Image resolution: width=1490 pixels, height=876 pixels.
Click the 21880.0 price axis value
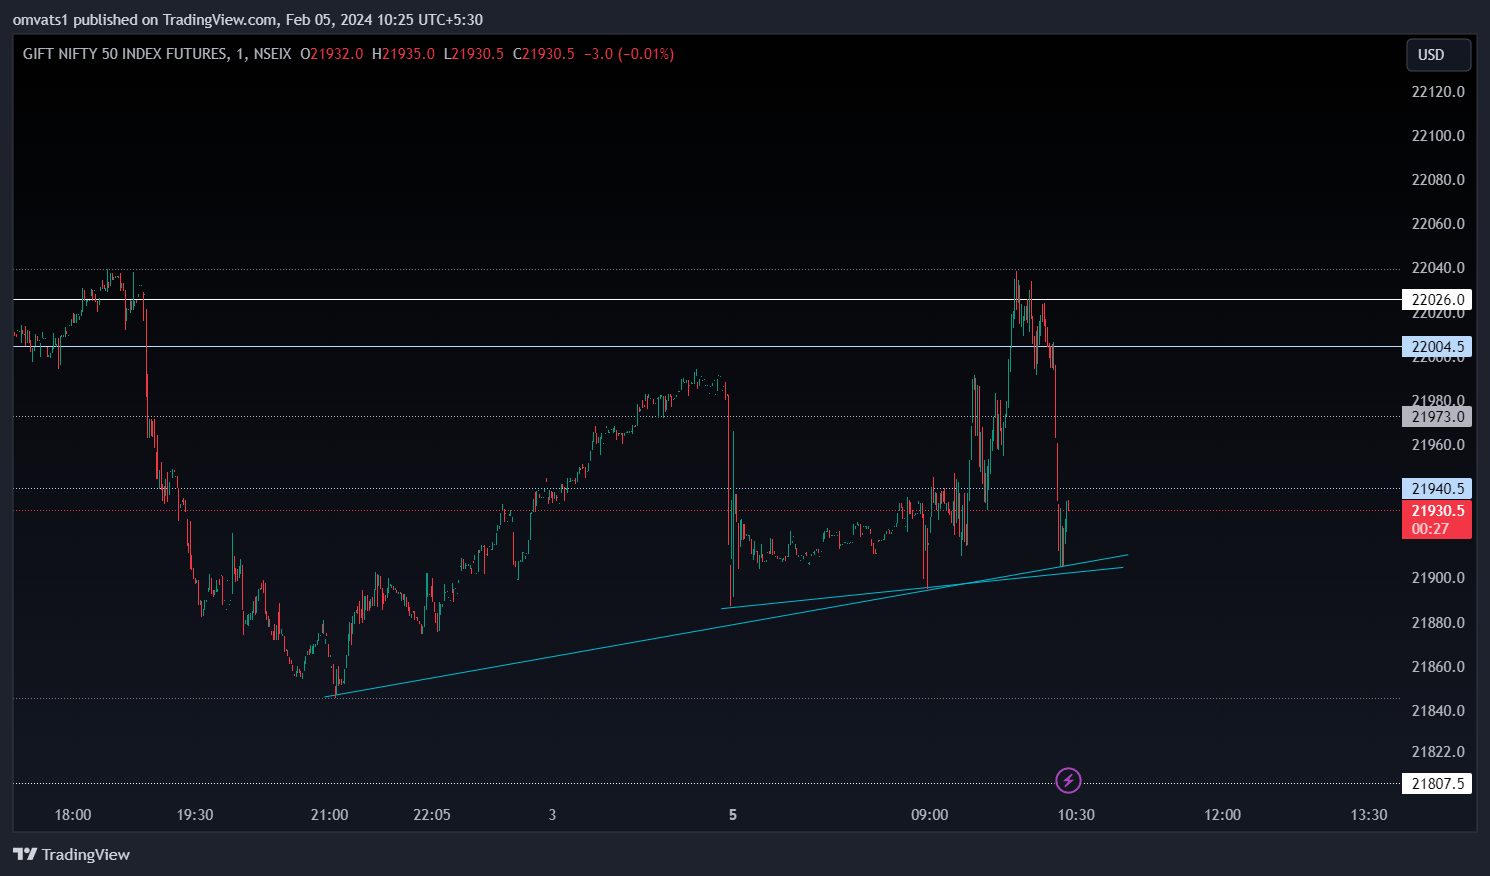tap(1438, 623)
